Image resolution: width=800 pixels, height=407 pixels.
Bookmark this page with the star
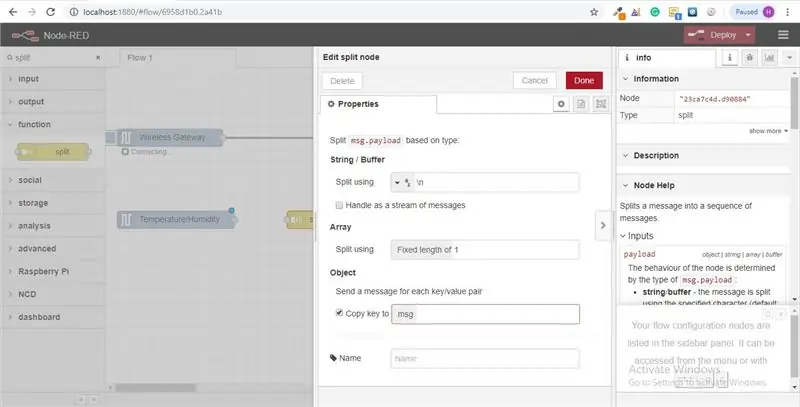594,12
